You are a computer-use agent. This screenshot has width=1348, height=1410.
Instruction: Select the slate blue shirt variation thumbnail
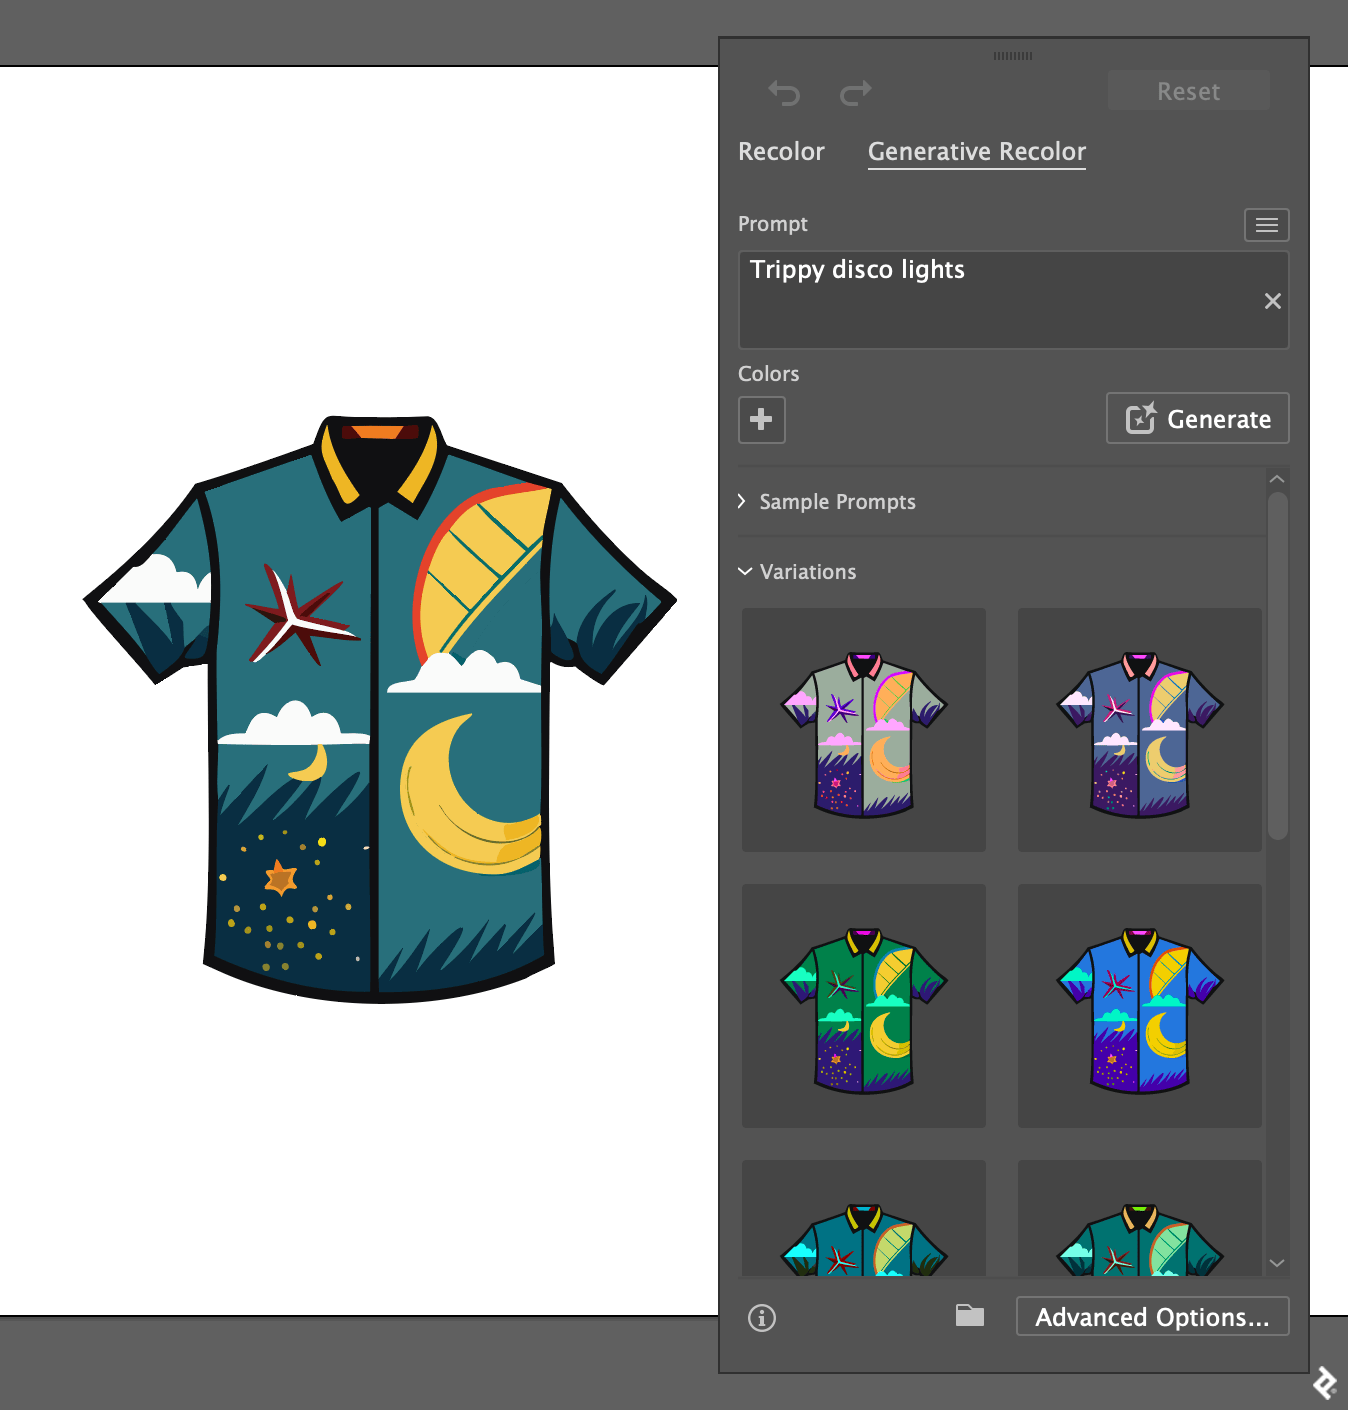tap(1140, 730)
